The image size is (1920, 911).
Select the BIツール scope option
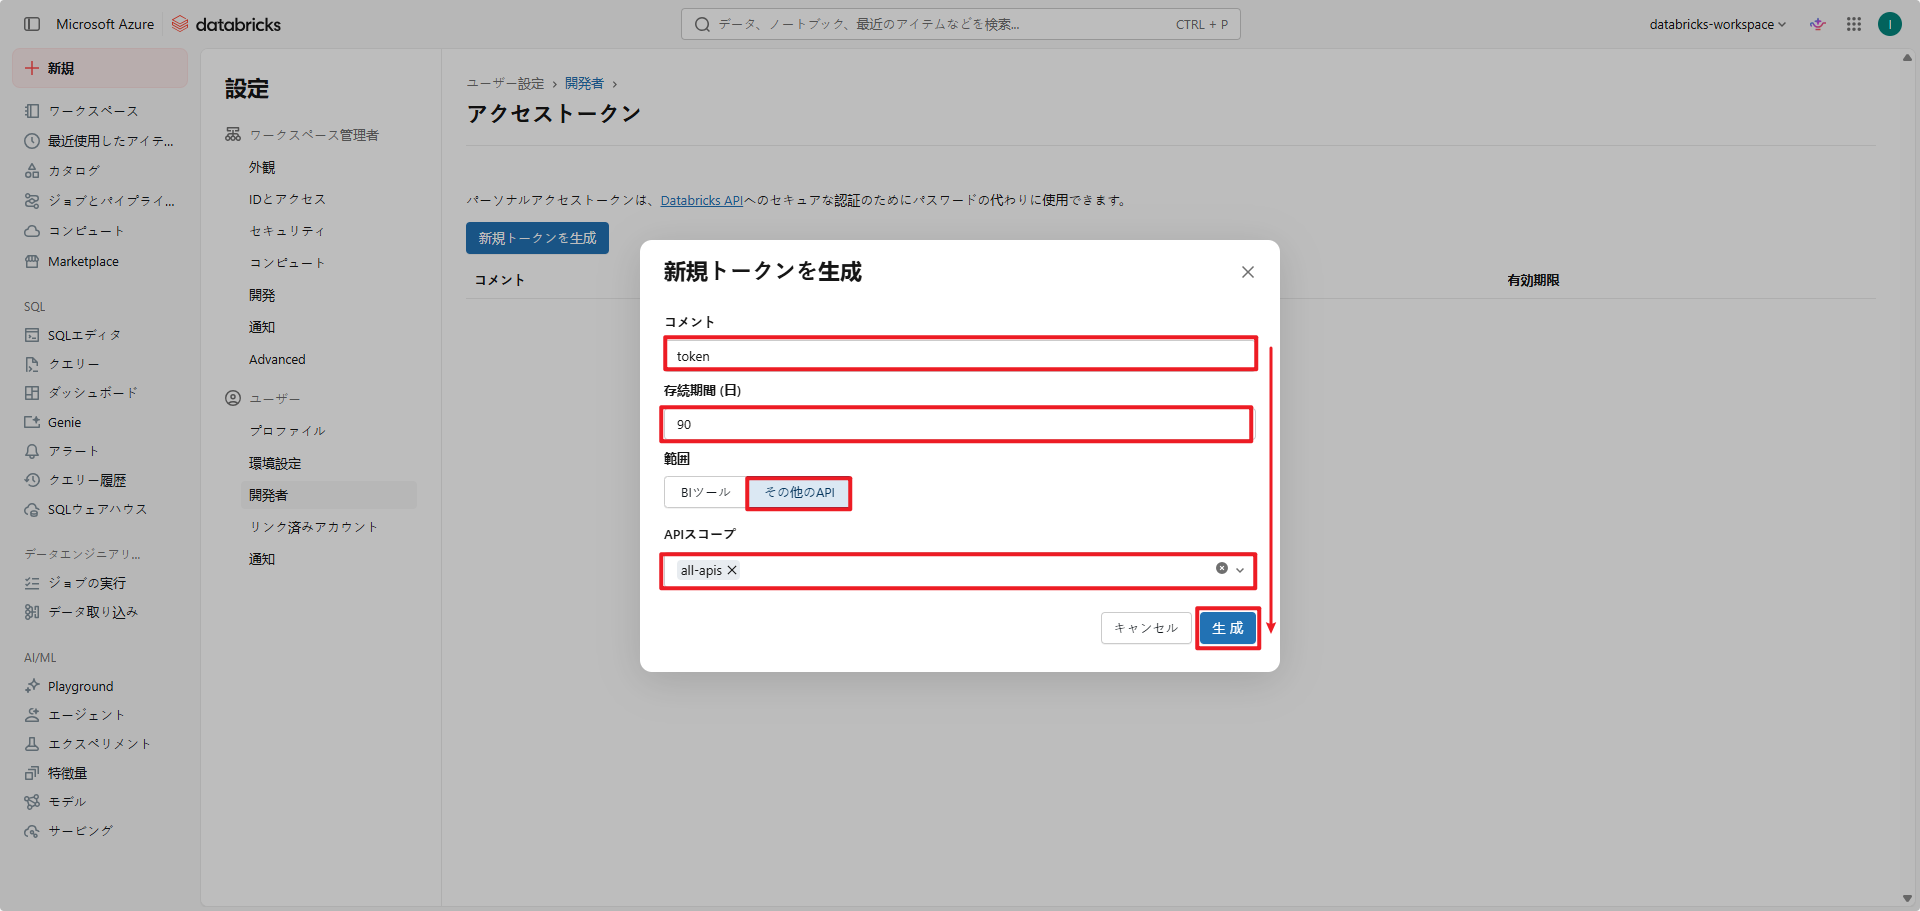click(705, 492)
